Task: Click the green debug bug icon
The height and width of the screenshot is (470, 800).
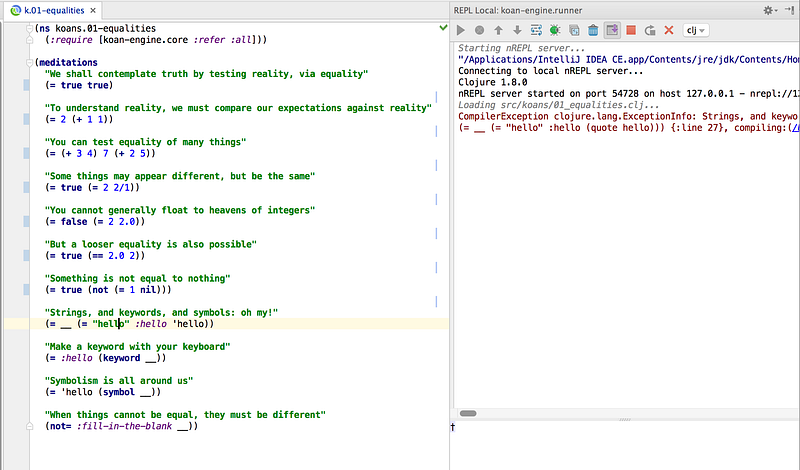Action: pyautogui.click(x=555, y=30)
